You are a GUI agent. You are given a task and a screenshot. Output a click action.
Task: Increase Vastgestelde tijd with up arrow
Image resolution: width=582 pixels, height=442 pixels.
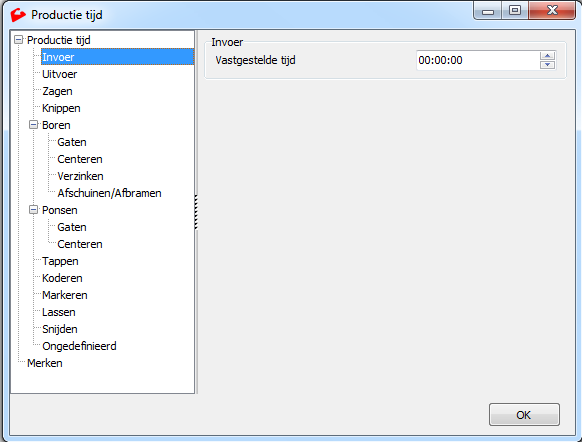coord(547,56)
